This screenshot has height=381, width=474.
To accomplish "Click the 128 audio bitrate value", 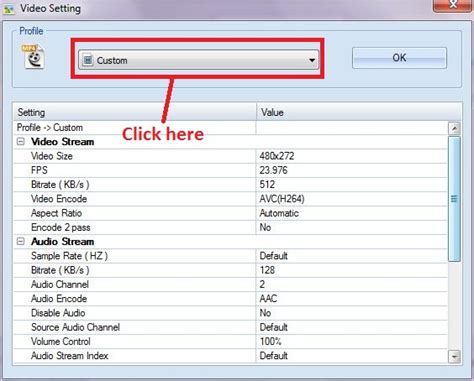I will coord(267,270).
